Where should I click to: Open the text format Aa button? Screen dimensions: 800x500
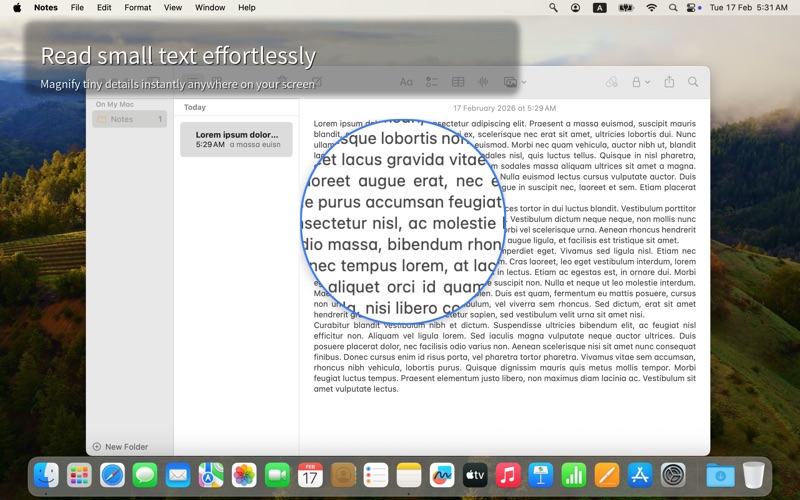pyautogui.click(x=406, y=82)
